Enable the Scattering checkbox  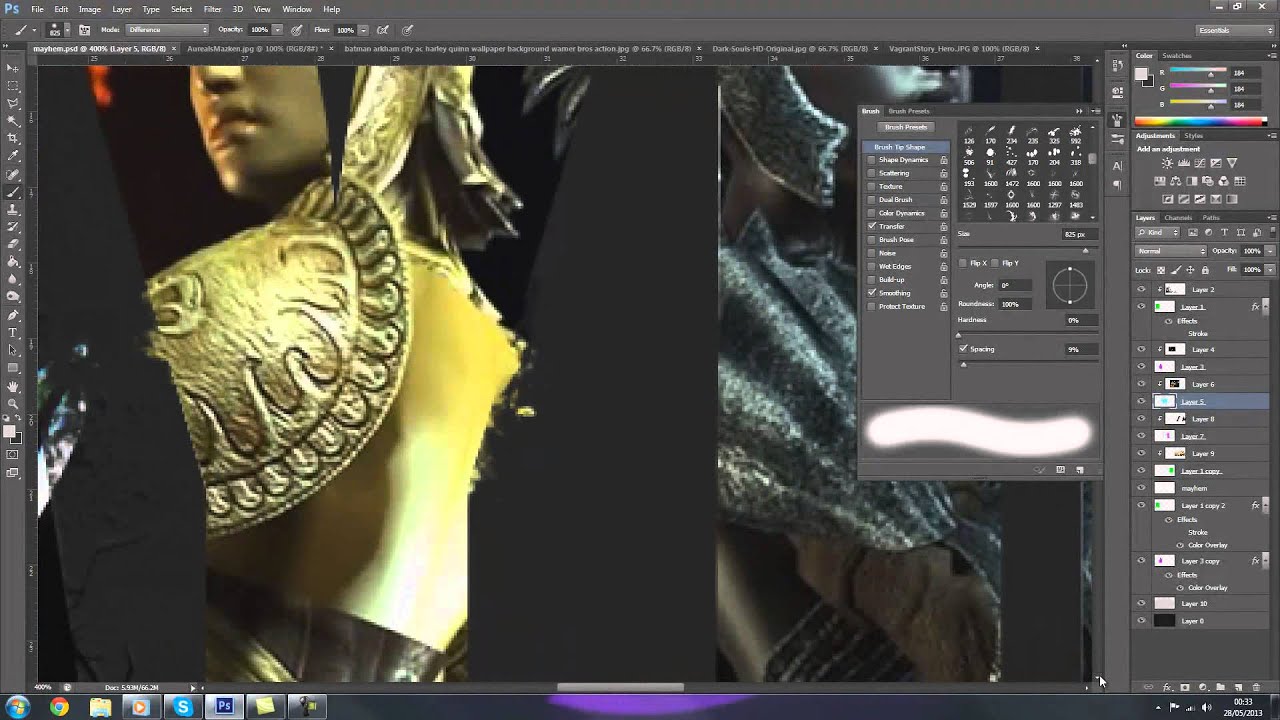click(872, 173)
